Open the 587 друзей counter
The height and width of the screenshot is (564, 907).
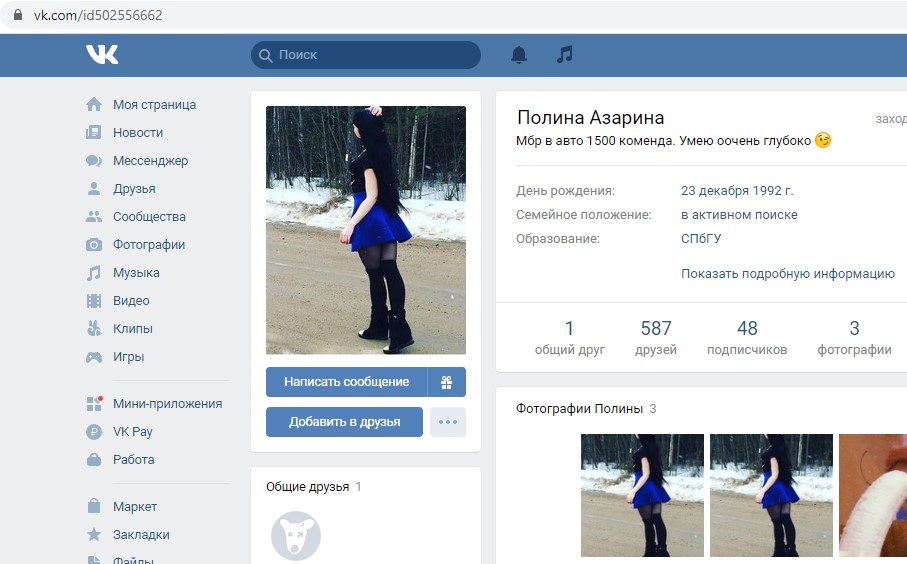click(656, 337)
